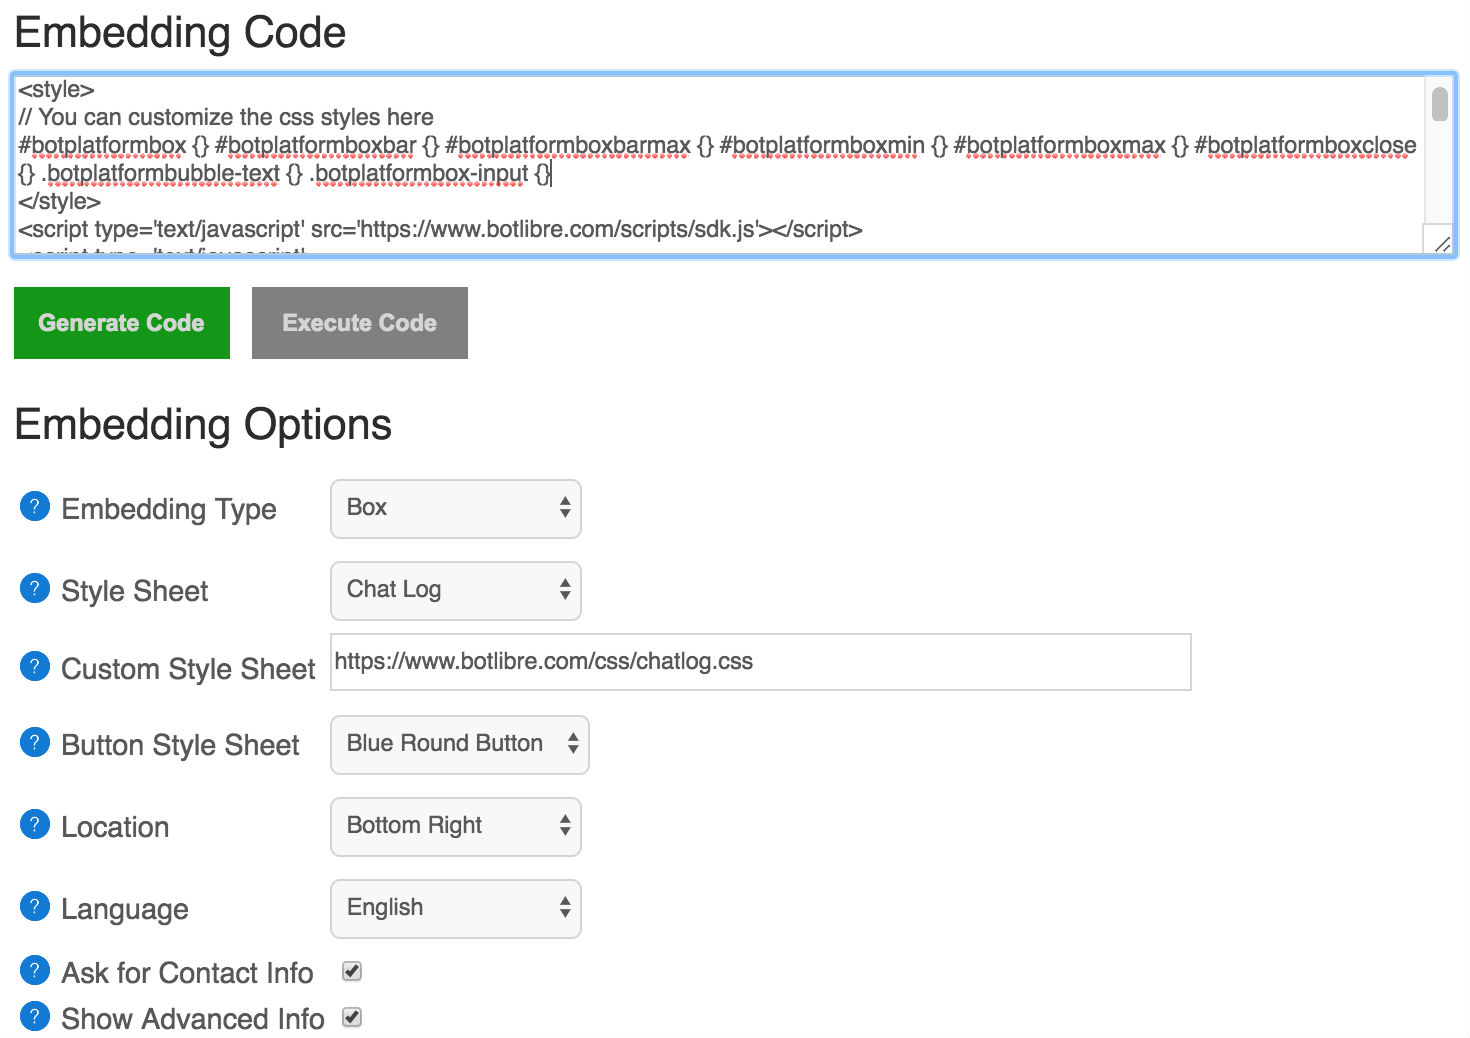Click the Language label text
This screenshot has width=1470, height=1038.
pos(125,909)
